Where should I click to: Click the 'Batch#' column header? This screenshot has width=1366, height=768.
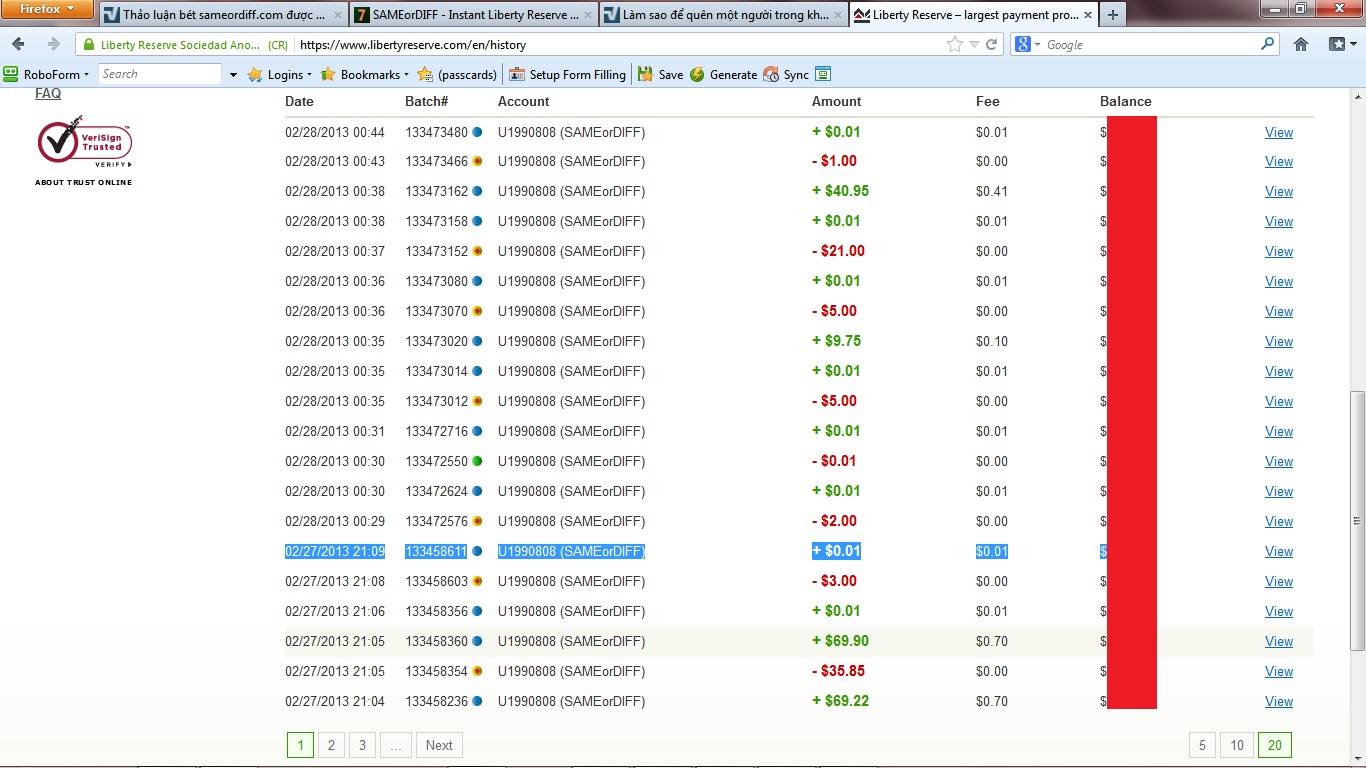[427, 101]
